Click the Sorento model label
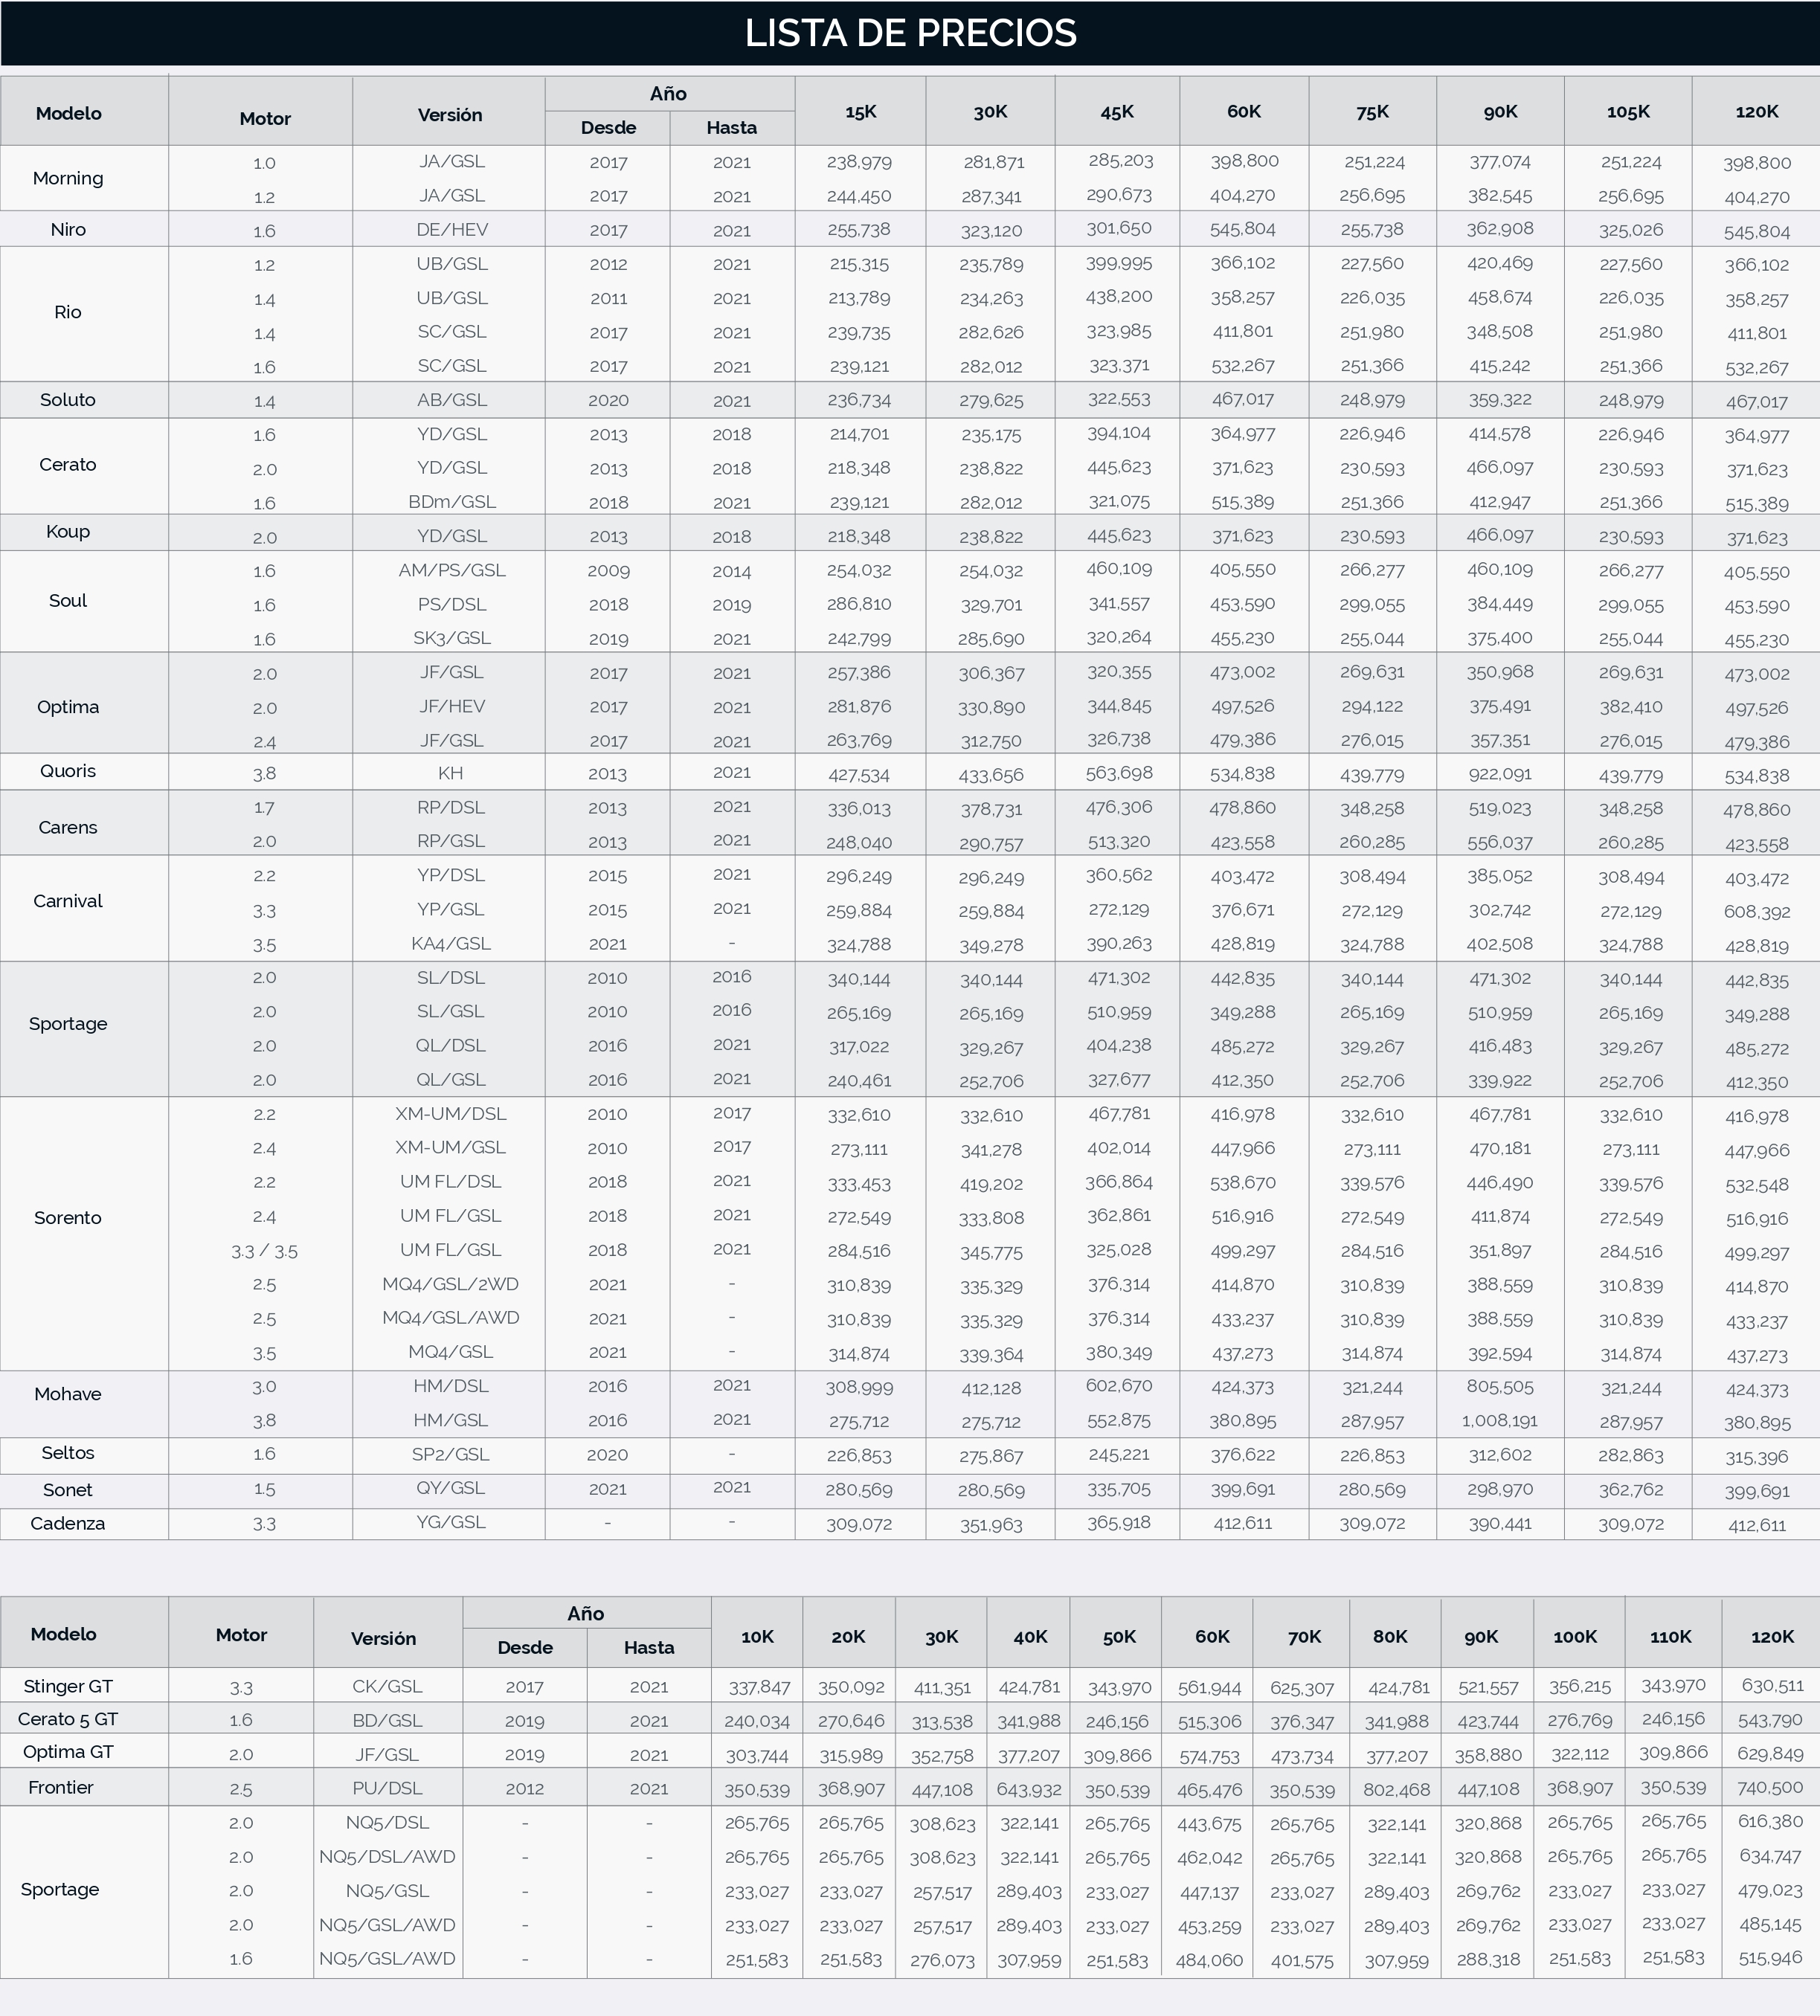 tap(68, 1217)
